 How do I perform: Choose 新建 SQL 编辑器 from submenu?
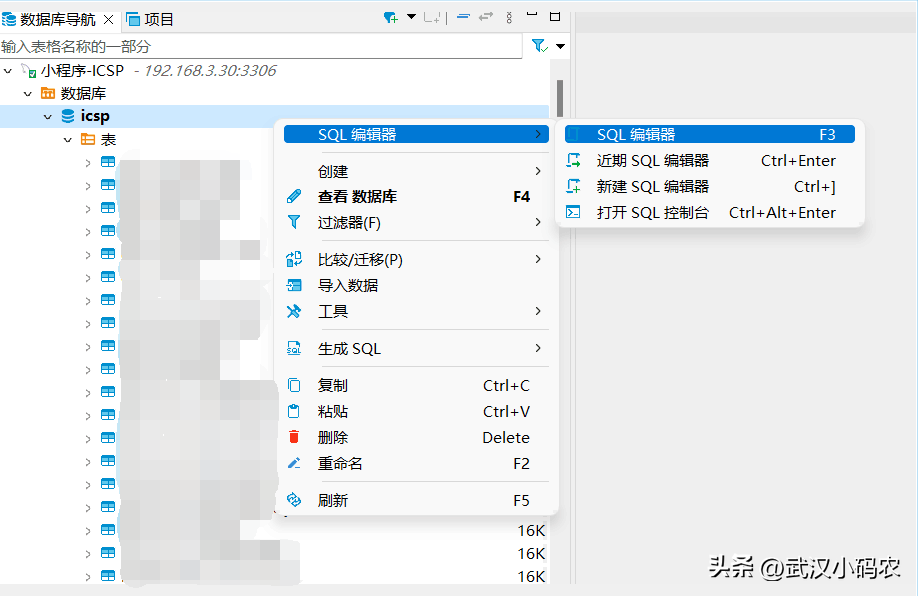tap(652, 186)
